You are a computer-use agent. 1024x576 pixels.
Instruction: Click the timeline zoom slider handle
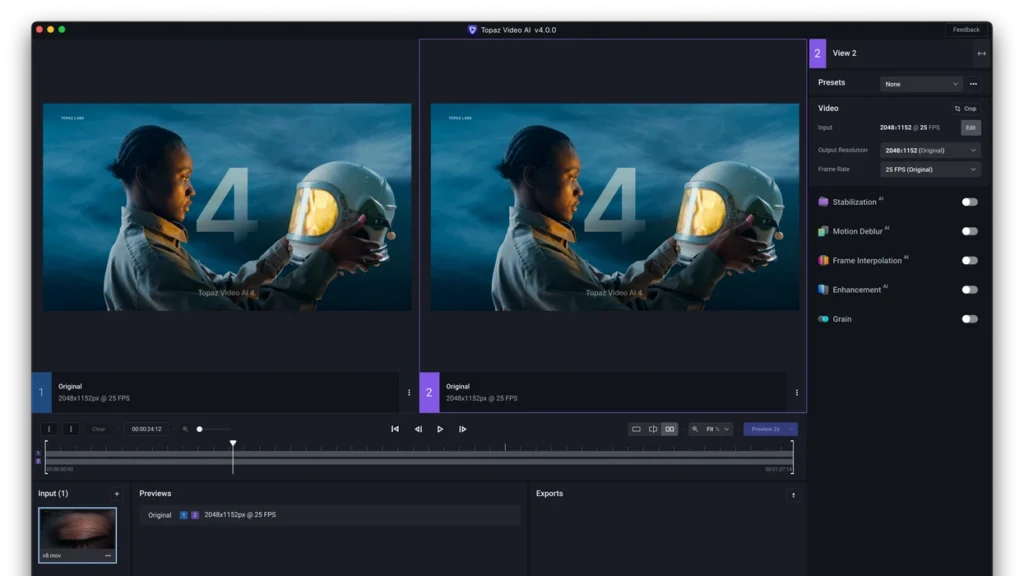coord(200,429)
